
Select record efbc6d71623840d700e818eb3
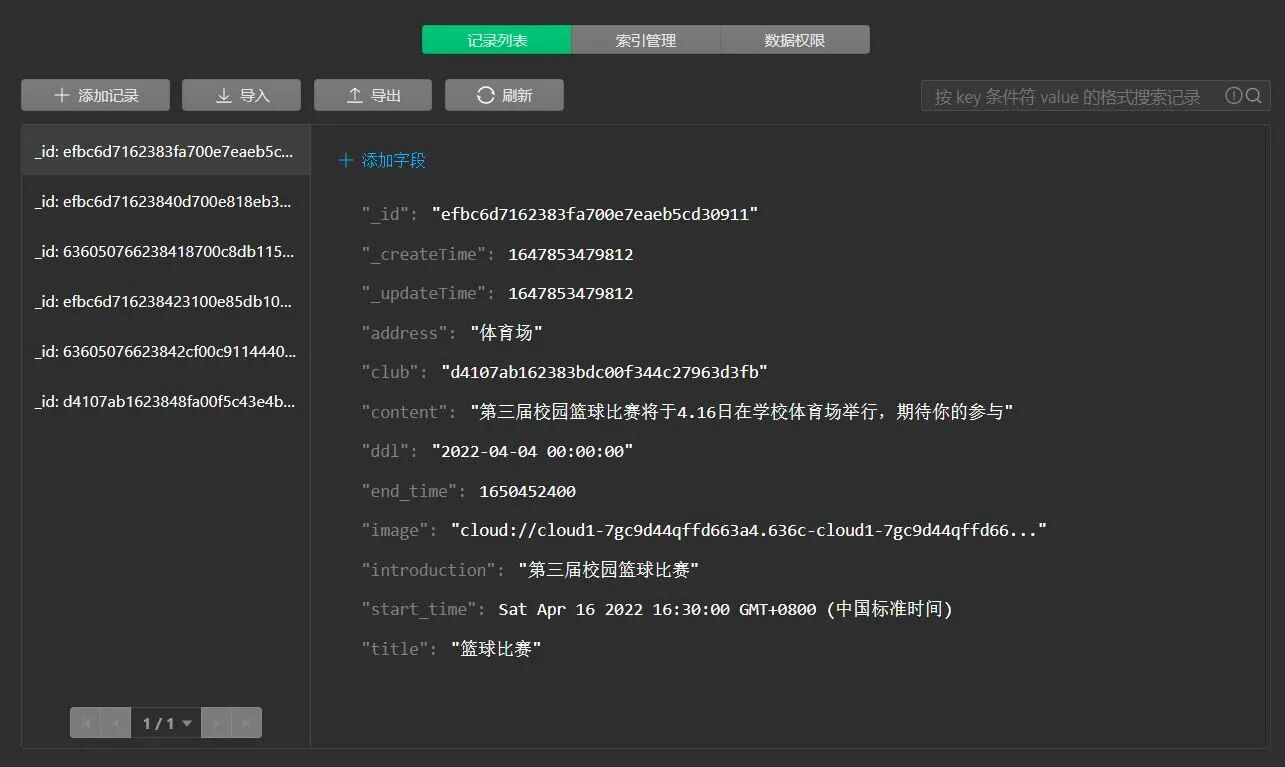point(166,201)
